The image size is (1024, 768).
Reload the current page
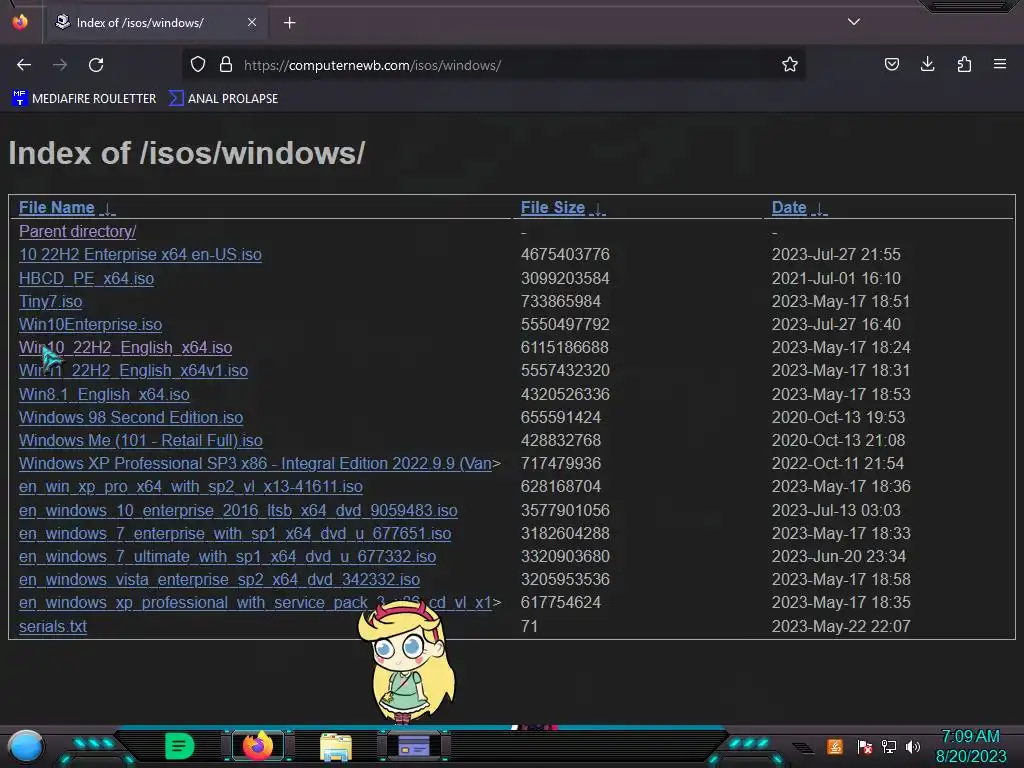(x=97, y=65)
